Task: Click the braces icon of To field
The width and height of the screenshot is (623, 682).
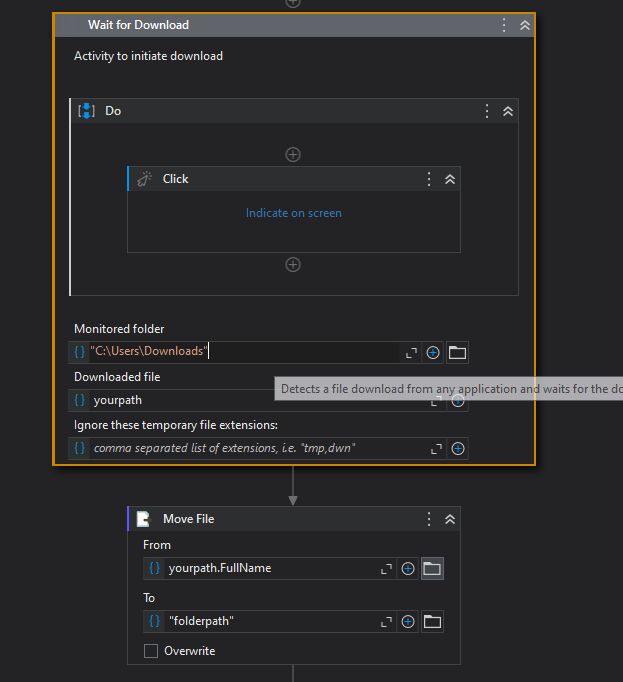Action: (154, 621)
